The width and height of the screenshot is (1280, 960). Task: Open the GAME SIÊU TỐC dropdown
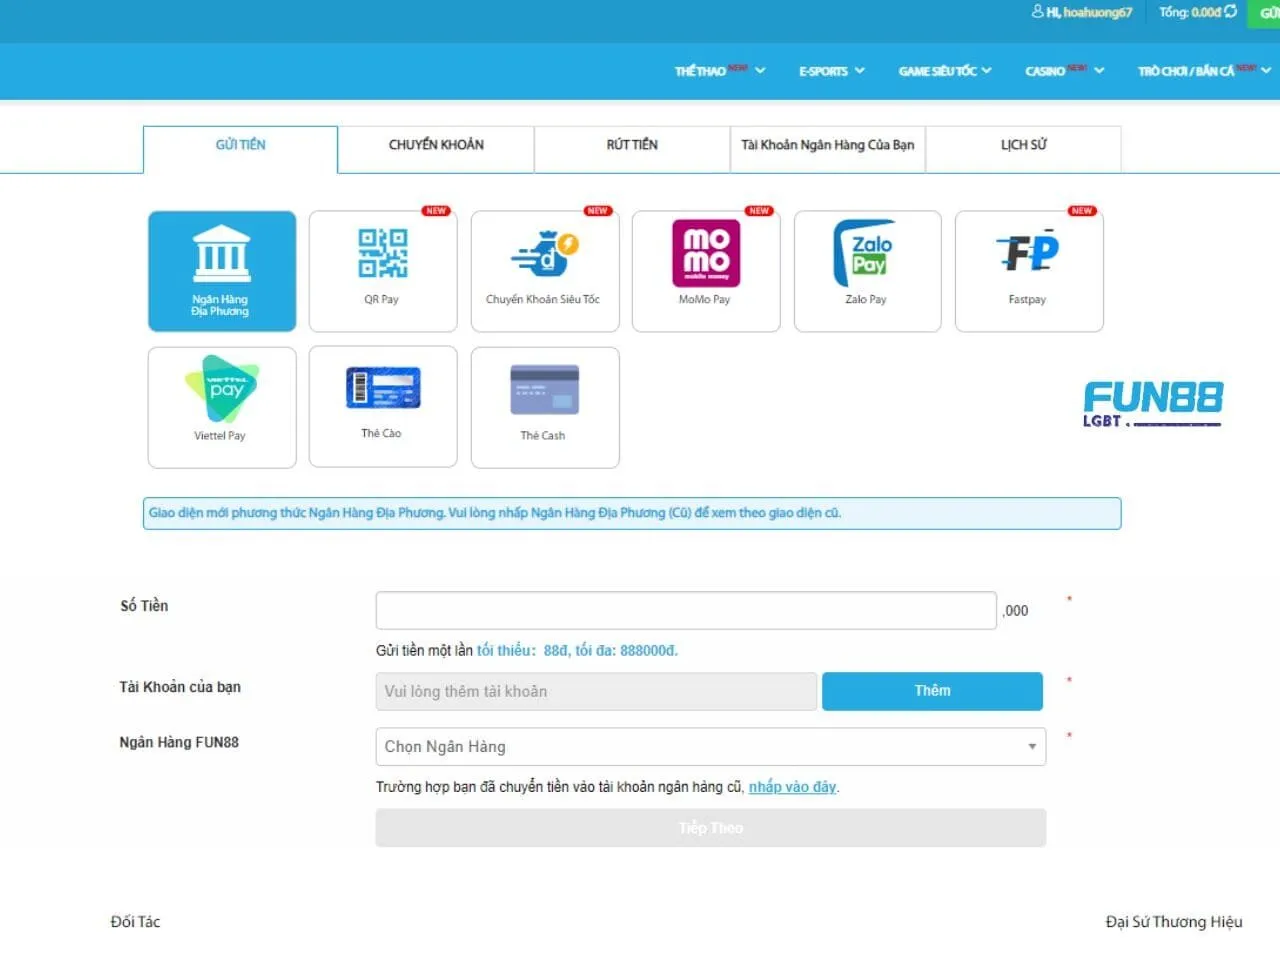pos(945,71)
